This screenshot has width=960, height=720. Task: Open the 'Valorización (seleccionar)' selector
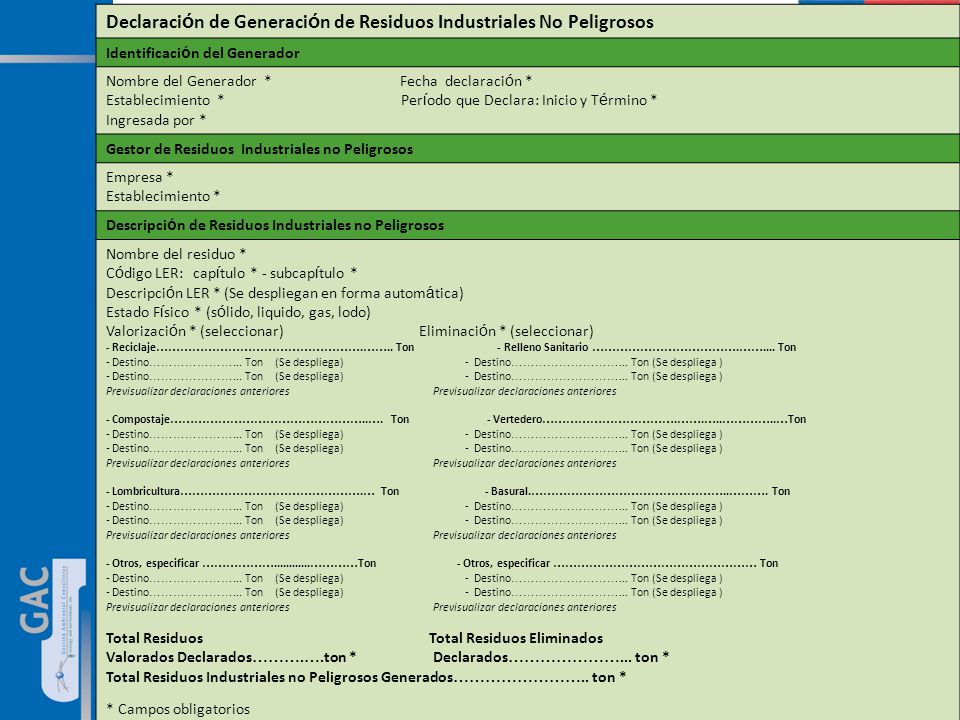coord(195,331)
